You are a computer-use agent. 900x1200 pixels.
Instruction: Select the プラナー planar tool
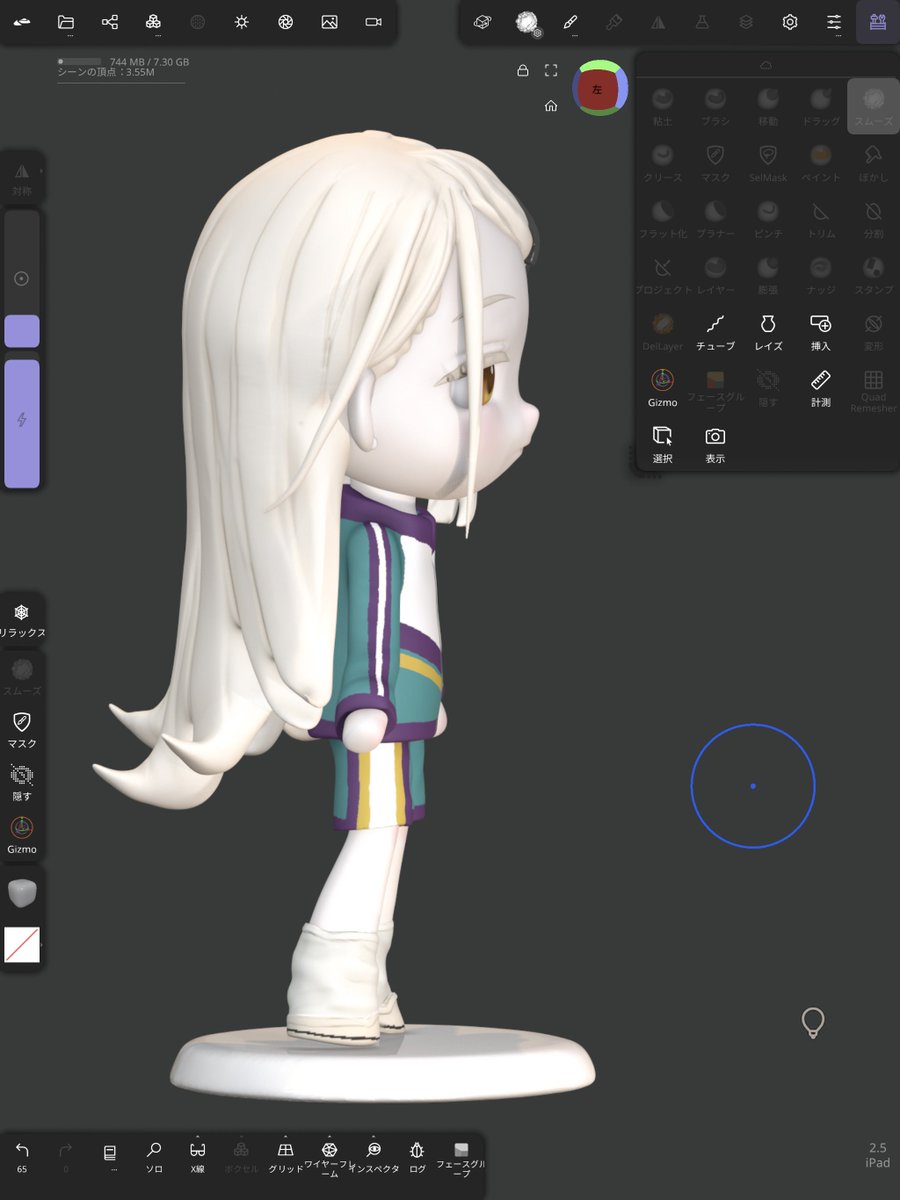[x=715, y=218]
